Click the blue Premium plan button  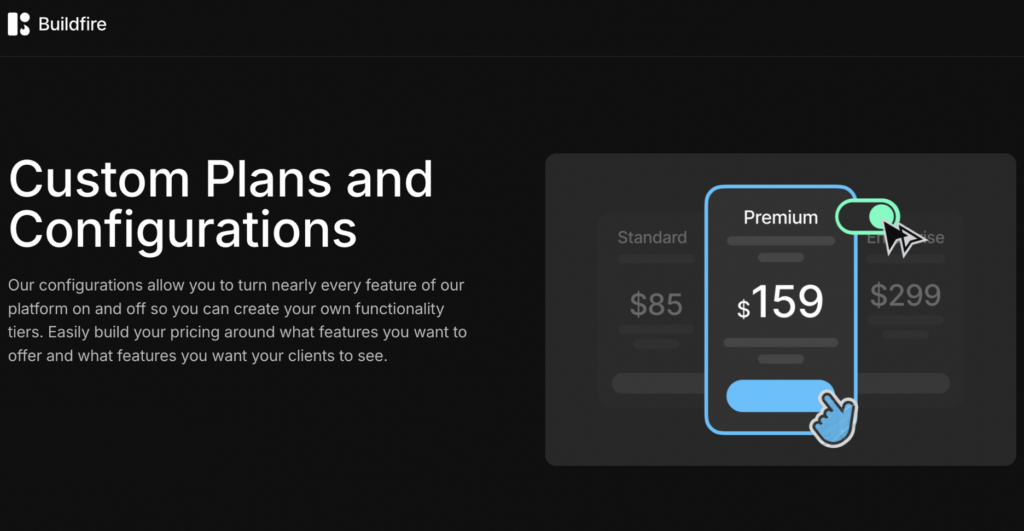pyautogui.click(x=780, y=396)
